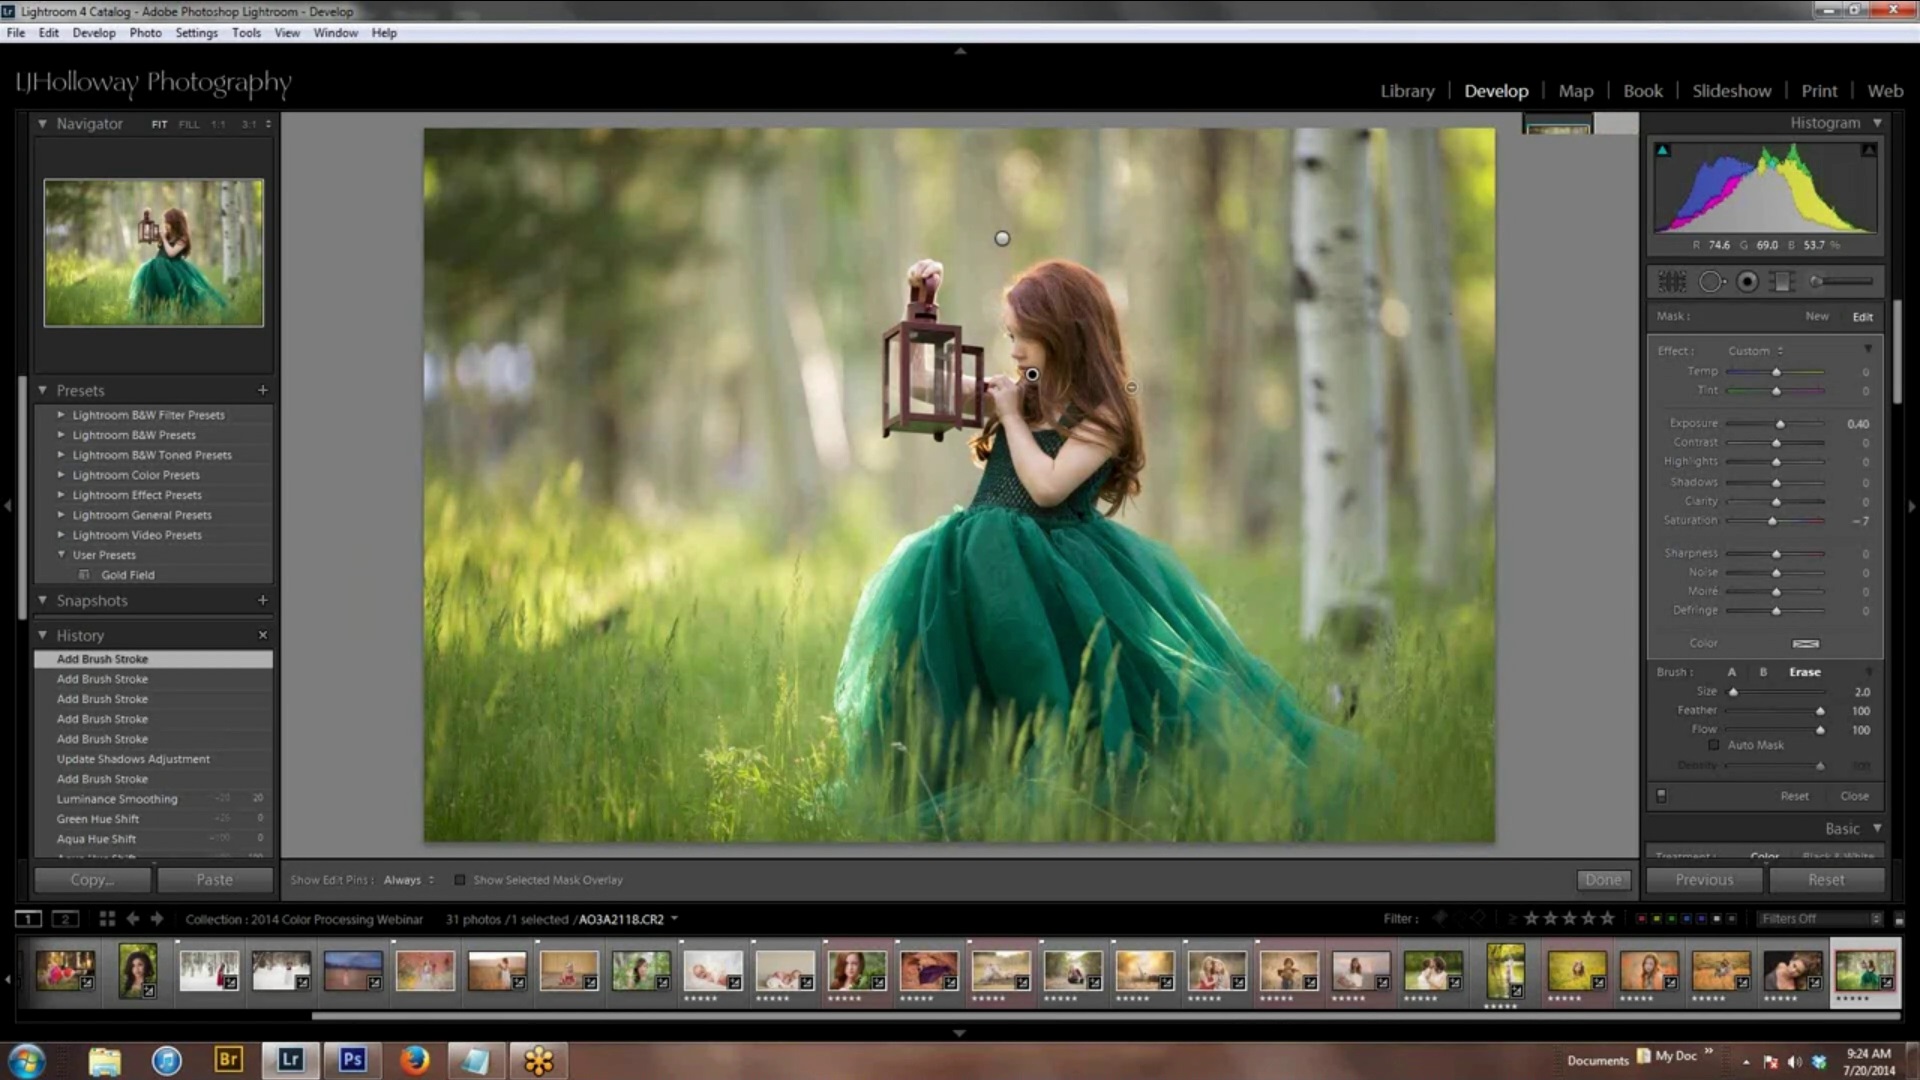Open the Develop menu
The width and height of the screenshot is (1920, 1080).
94,33
